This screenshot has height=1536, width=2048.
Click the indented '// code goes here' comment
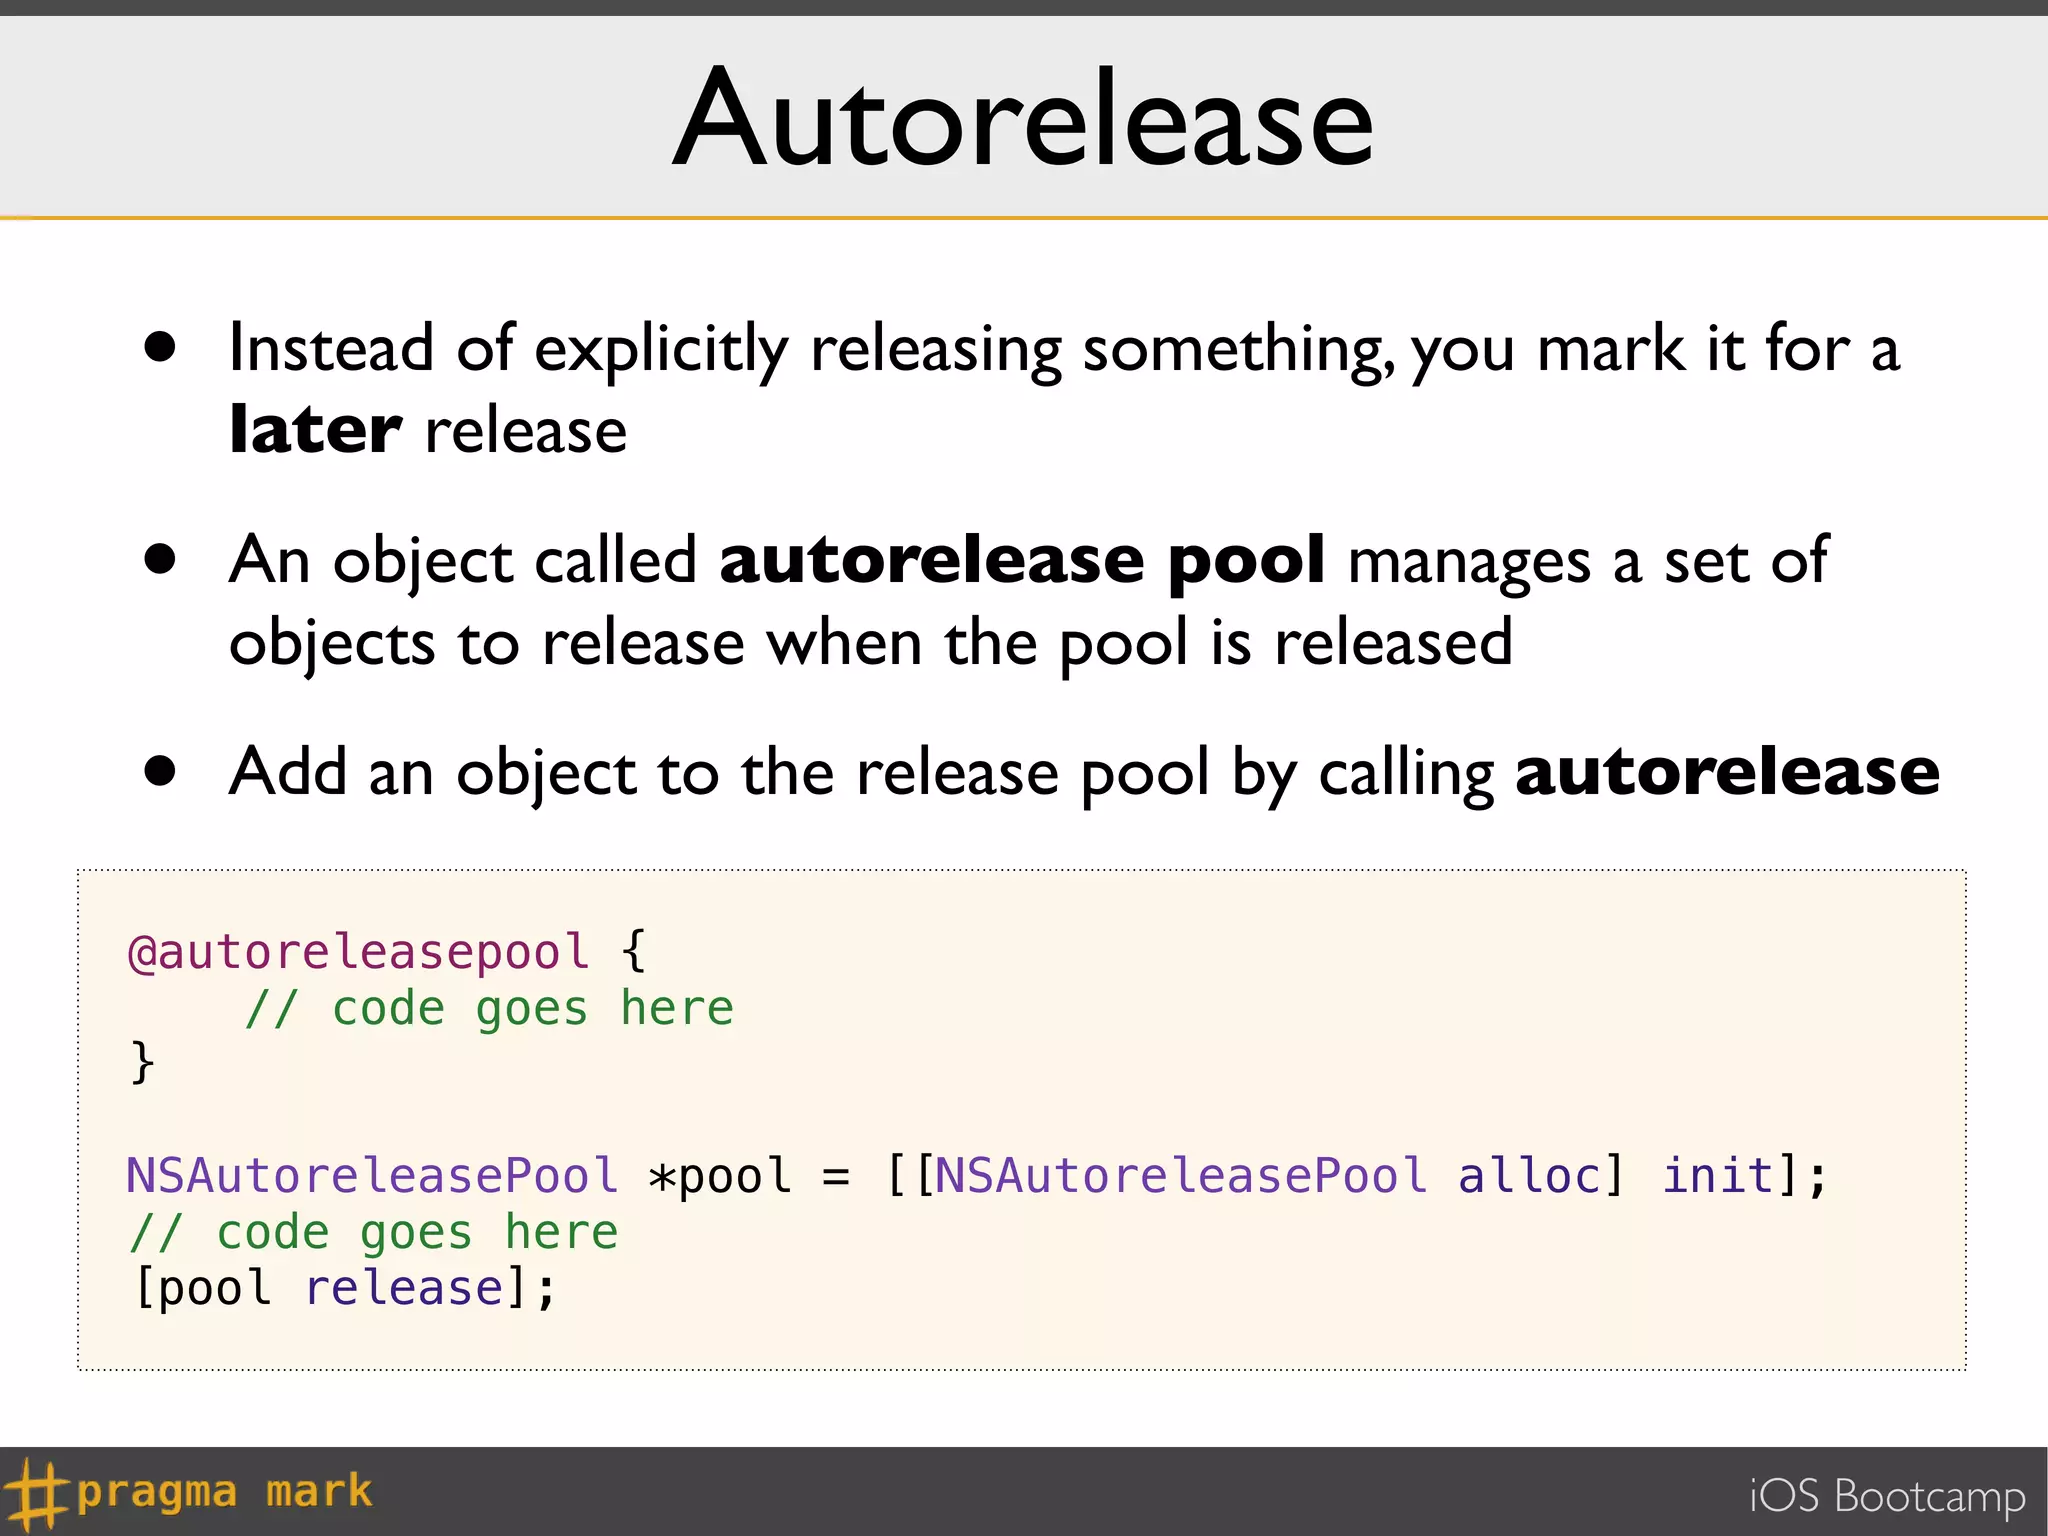(x=489, y=1008)
